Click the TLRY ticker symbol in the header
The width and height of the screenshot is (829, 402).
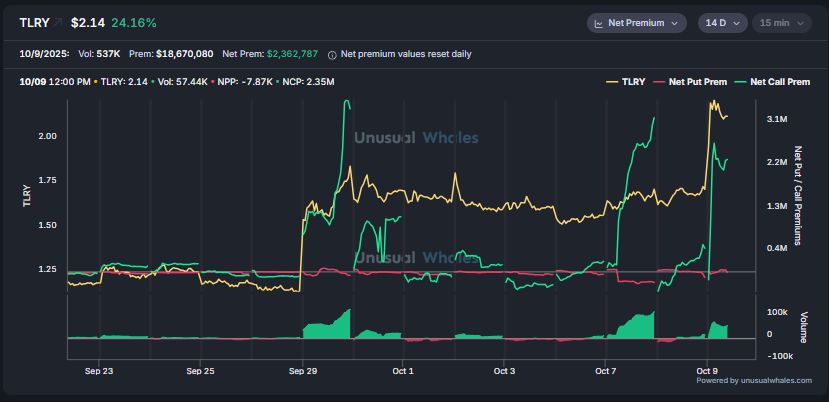34,22
